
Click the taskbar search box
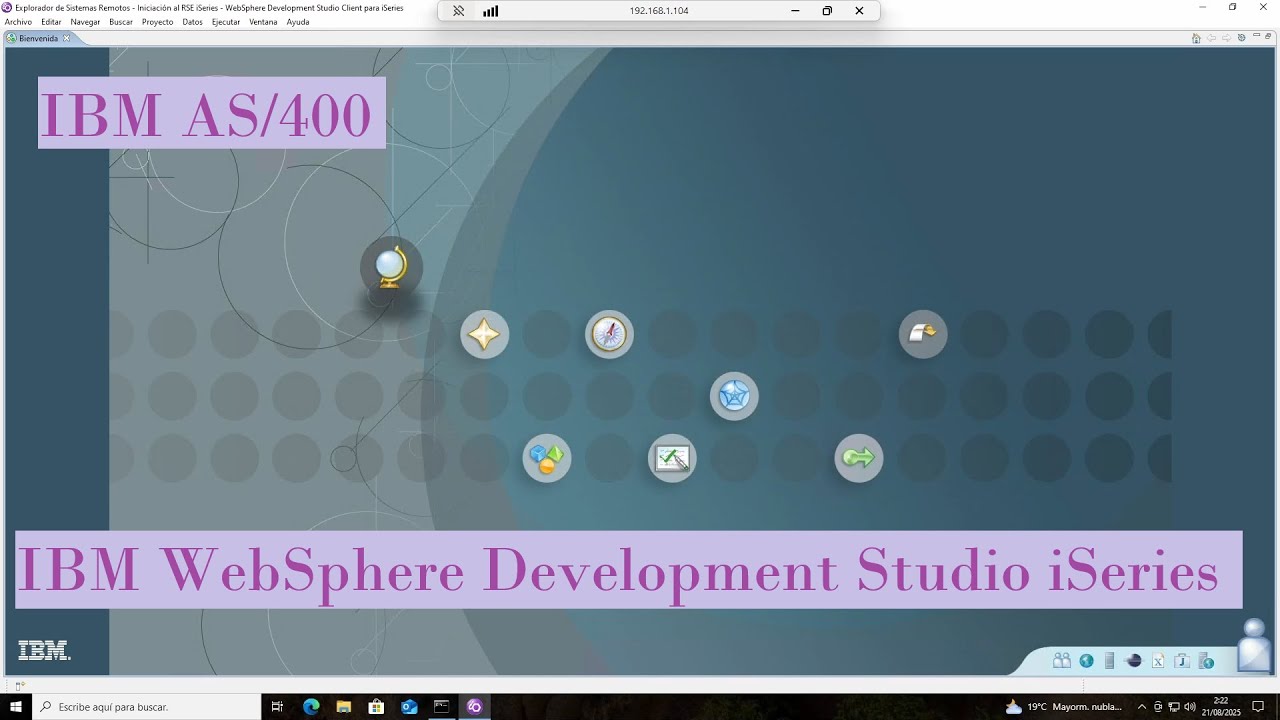click(146, 707)
